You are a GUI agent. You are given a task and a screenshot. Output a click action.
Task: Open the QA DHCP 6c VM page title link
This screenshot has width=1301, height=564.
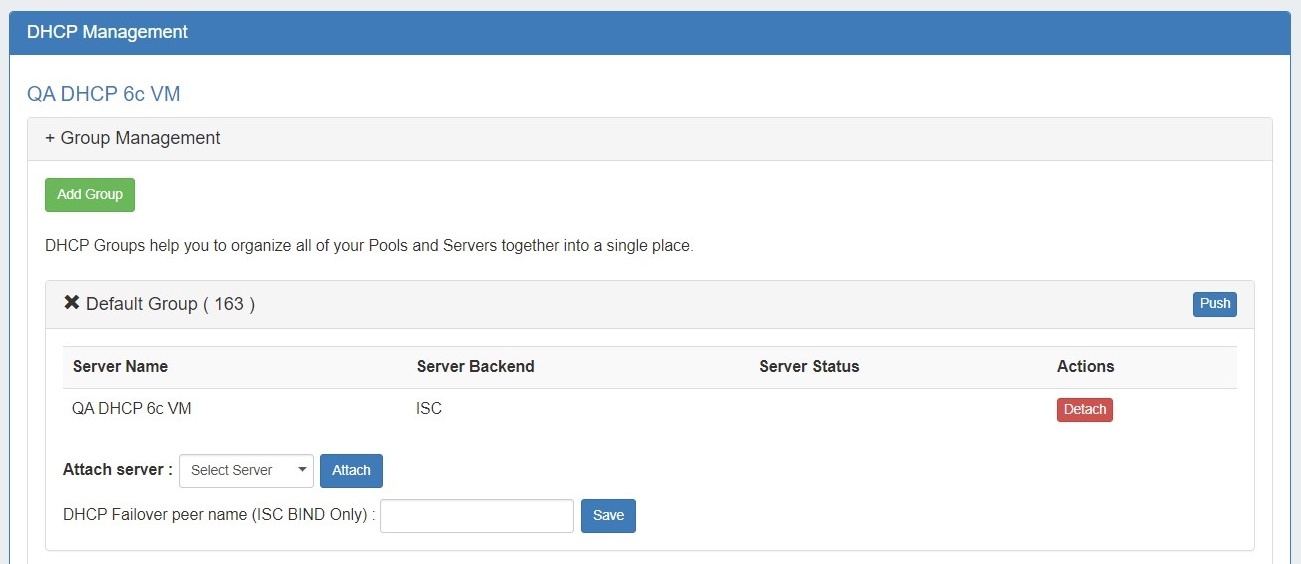[103, 95]
